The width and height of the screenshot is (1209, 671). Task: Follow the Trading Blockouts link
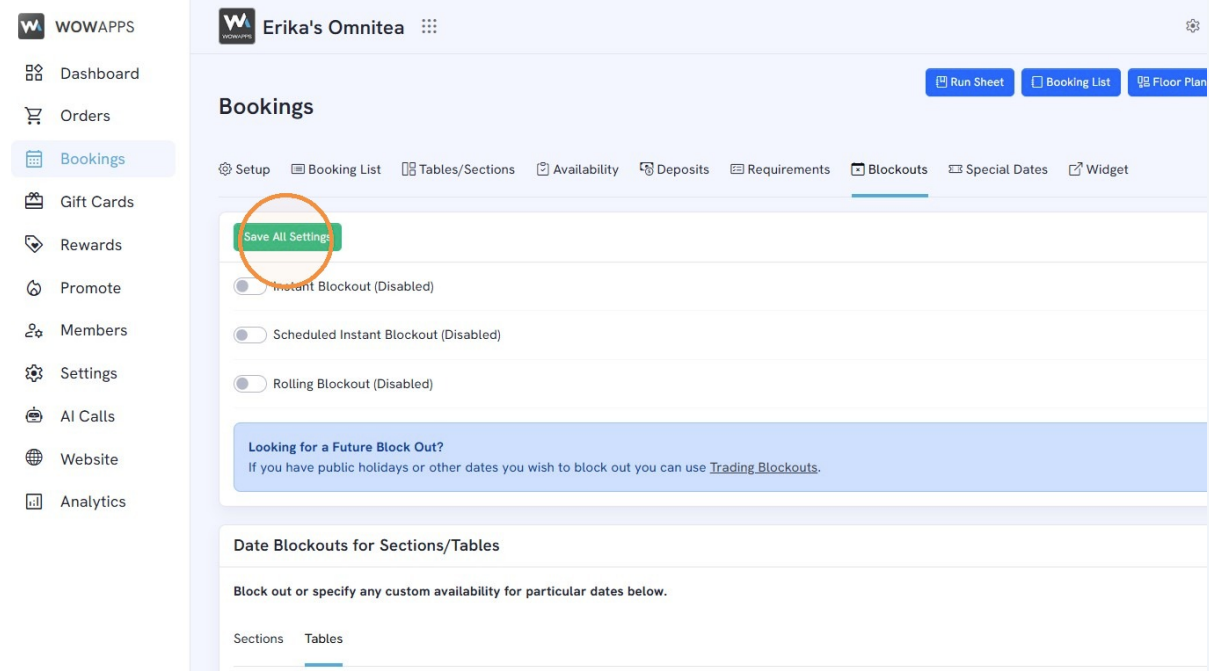coord(764,467)
